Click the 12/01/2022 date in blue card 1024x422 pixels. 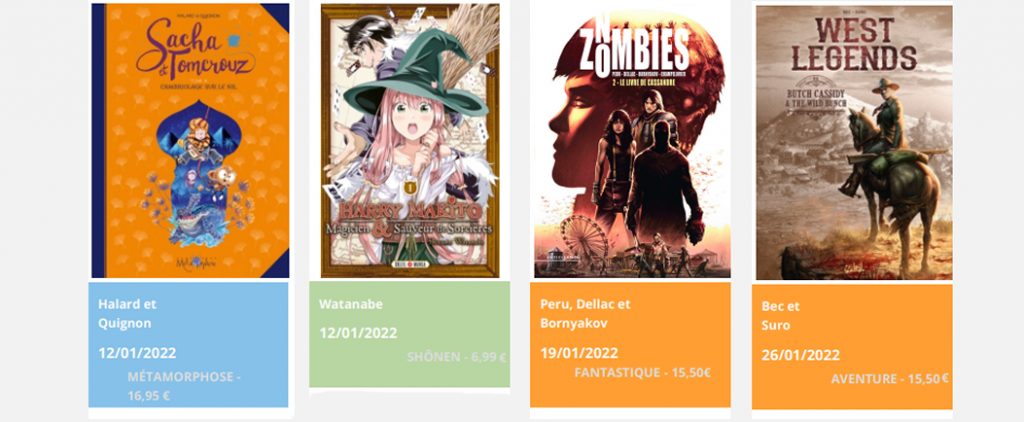tap(137, 353)
